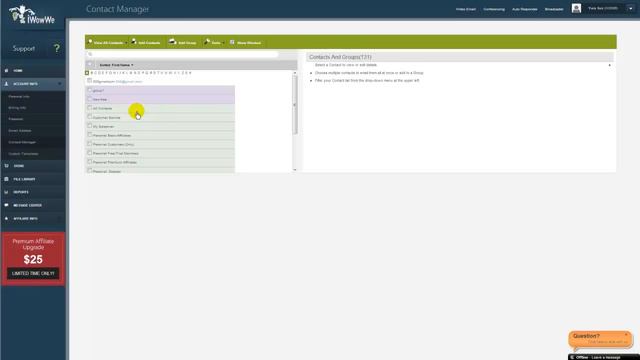Open Auto Responder in top navigation

click(524, 9)
